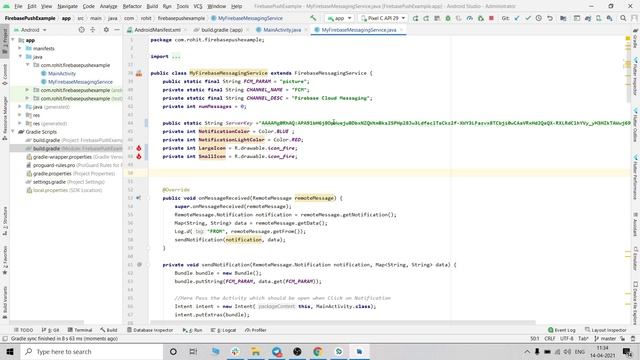This screenshot has height=360, width=640.
Task: Select MainActivity in project tree
Action: coord(62,73)
